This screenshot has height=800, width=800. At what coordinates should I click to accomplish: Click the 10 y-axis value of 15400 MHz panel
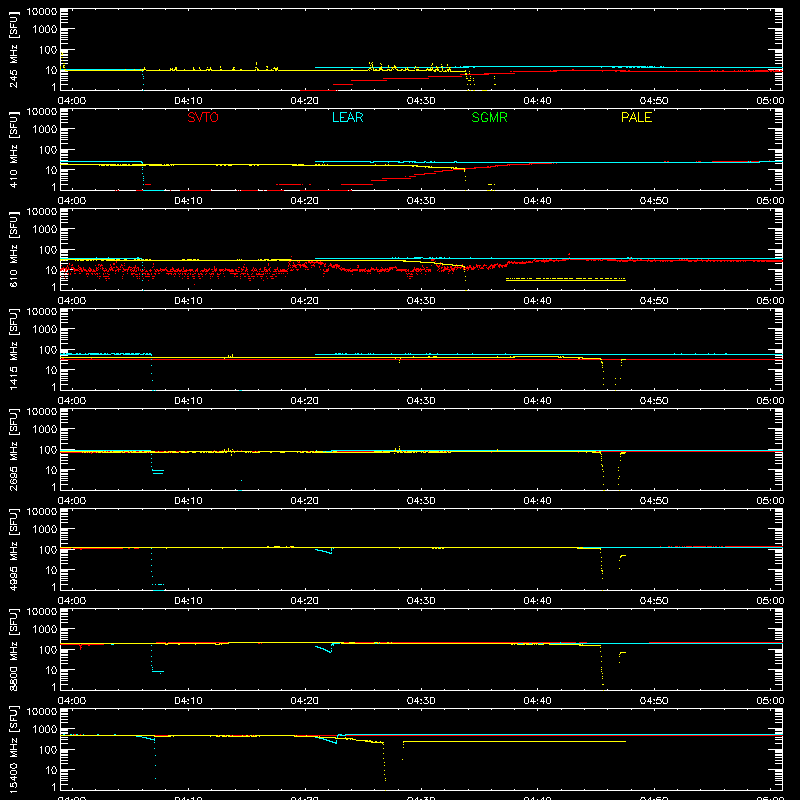[51, 770]
